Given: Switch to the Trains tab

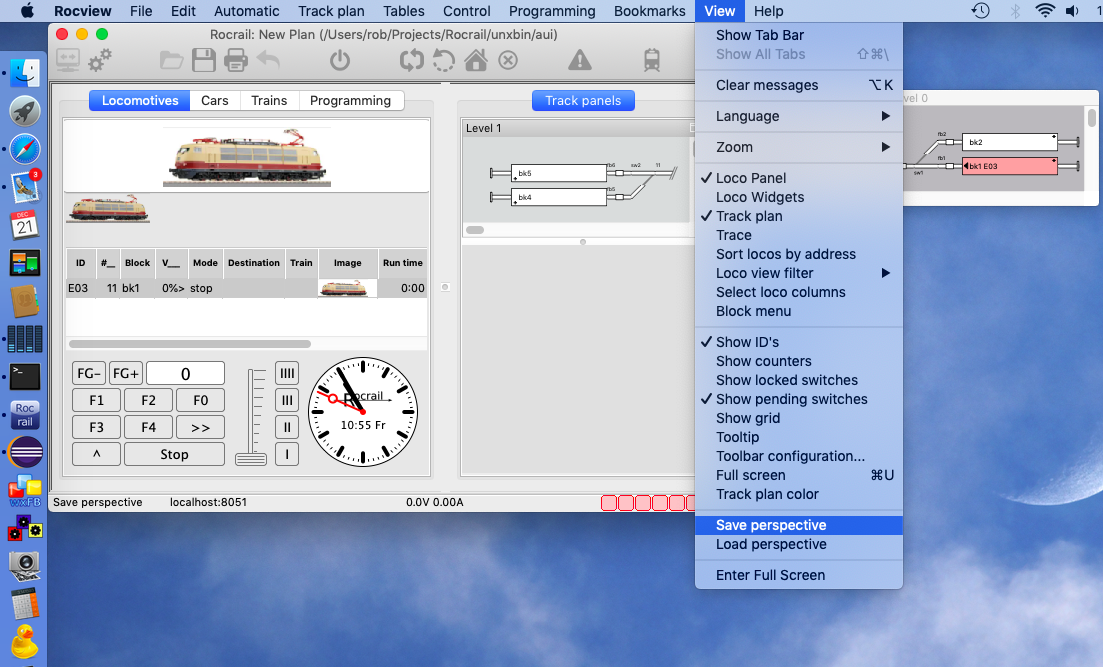Looking at the screenshot, I should point(269,101).
